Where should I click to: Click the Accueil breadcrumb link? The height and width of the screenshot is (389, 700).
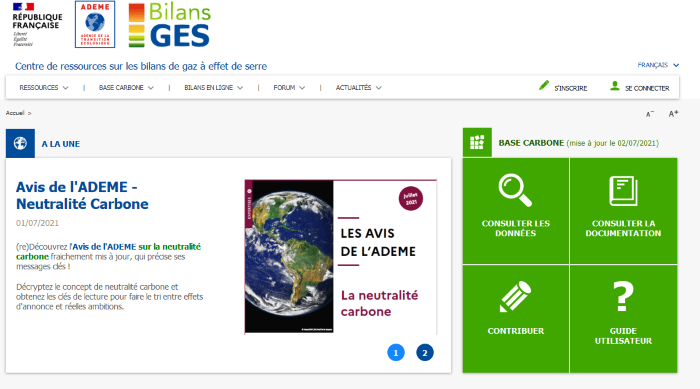pyautogui.click(x=15, y=113)
